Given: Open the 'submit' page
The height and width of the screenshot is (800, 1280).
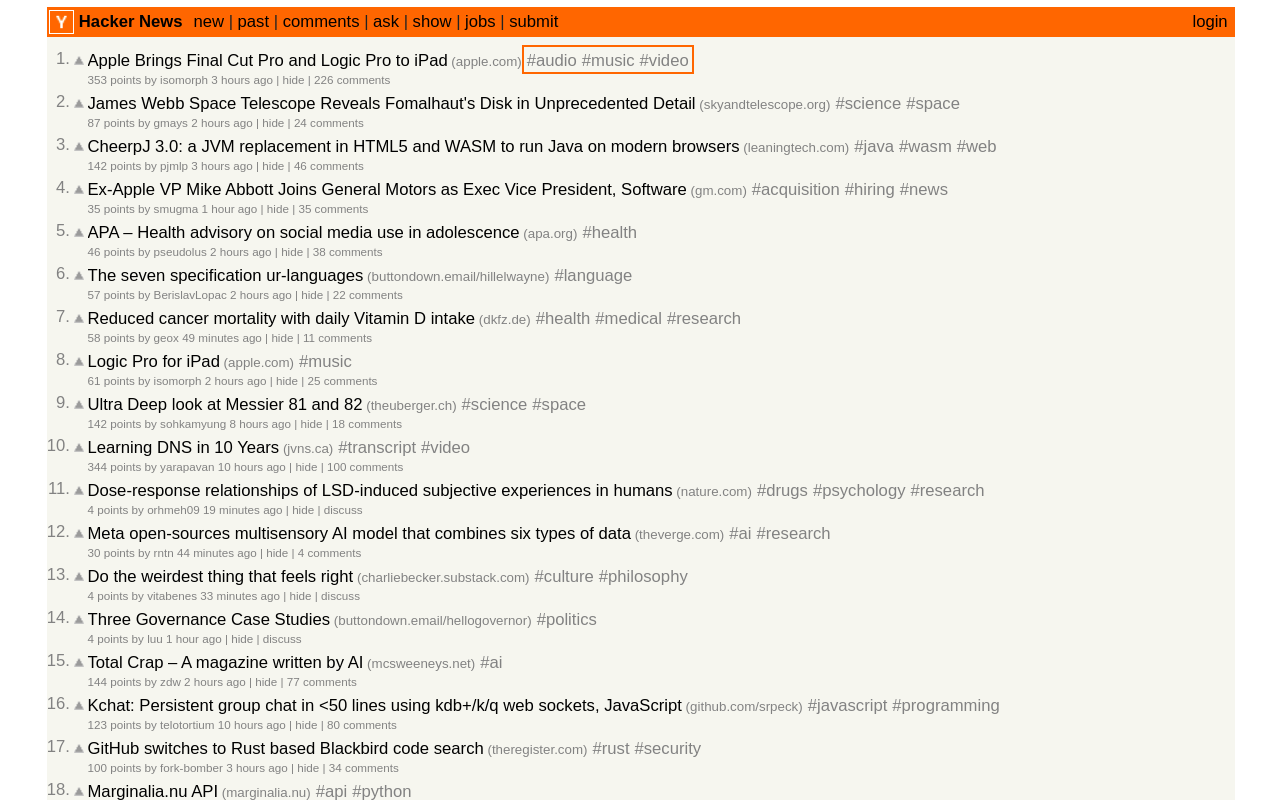Looking at the screenshot, I should click(x=534, y=22).
